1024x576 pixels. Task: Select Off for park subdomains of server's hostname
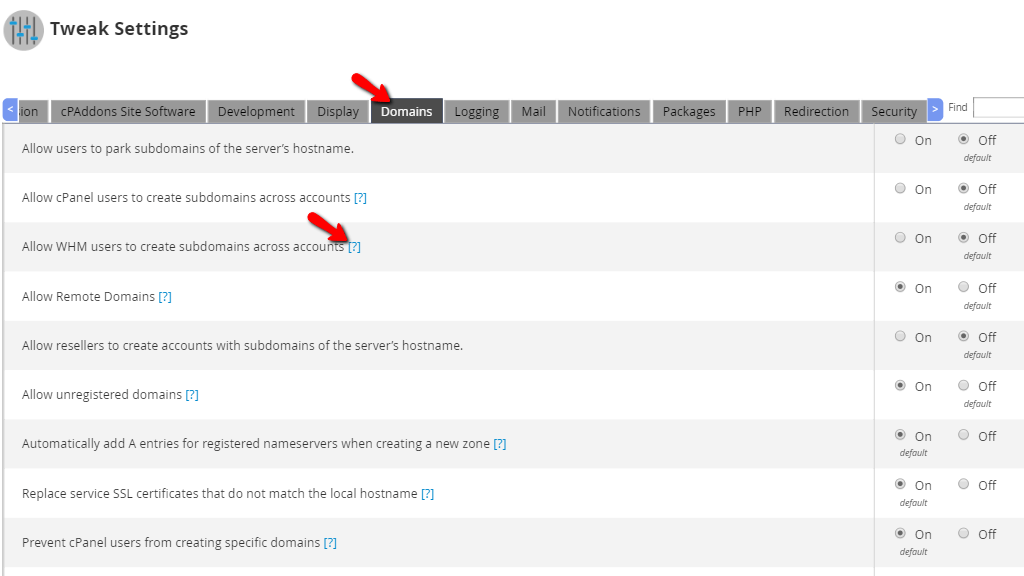[963, 139]
